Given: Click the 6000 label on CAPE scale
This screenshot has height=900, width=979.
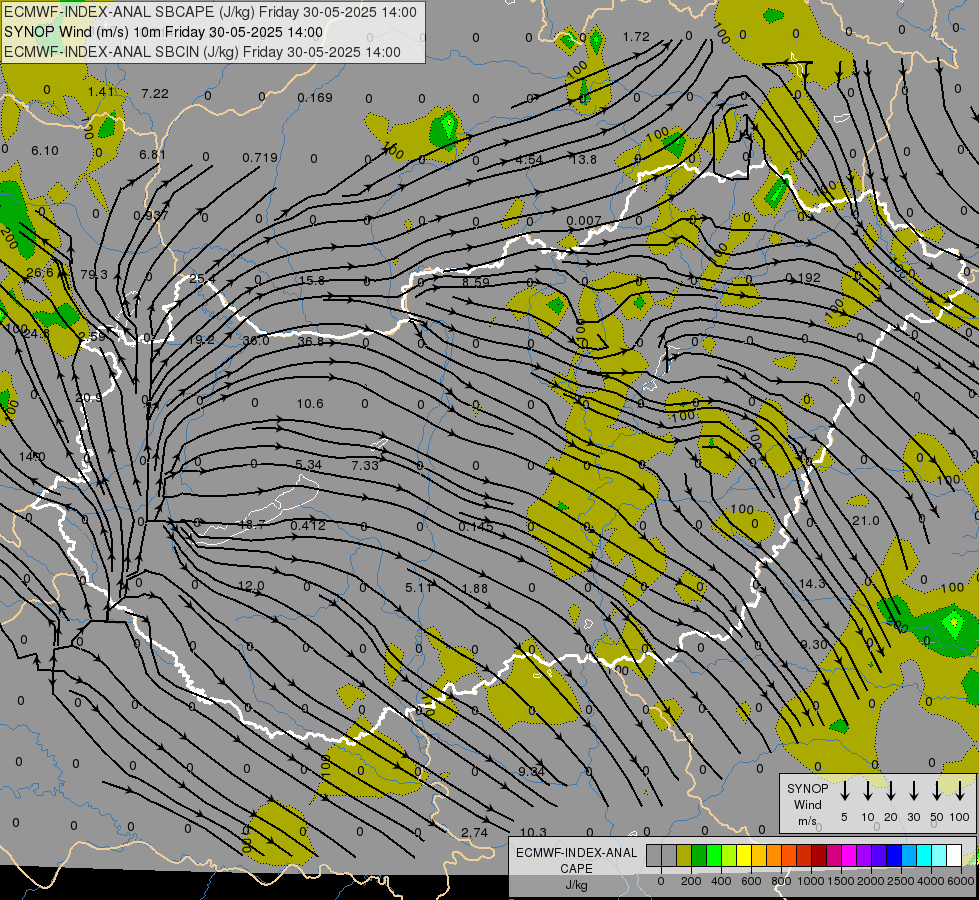Looking at the screenshot, I should coord(960,881).
